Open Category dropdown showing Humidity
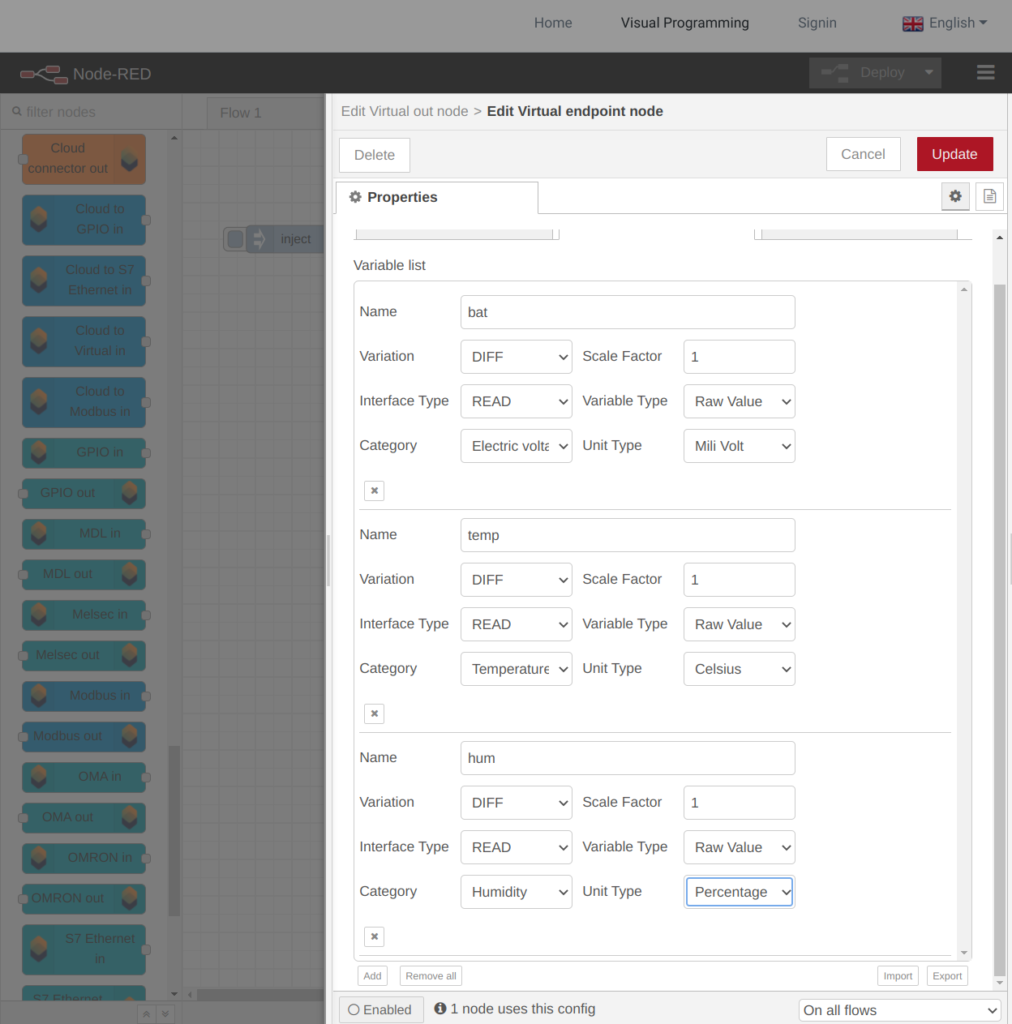The height and width of the screenshot is (1024, 1012). pyautogui.click(x=516, y=891)
